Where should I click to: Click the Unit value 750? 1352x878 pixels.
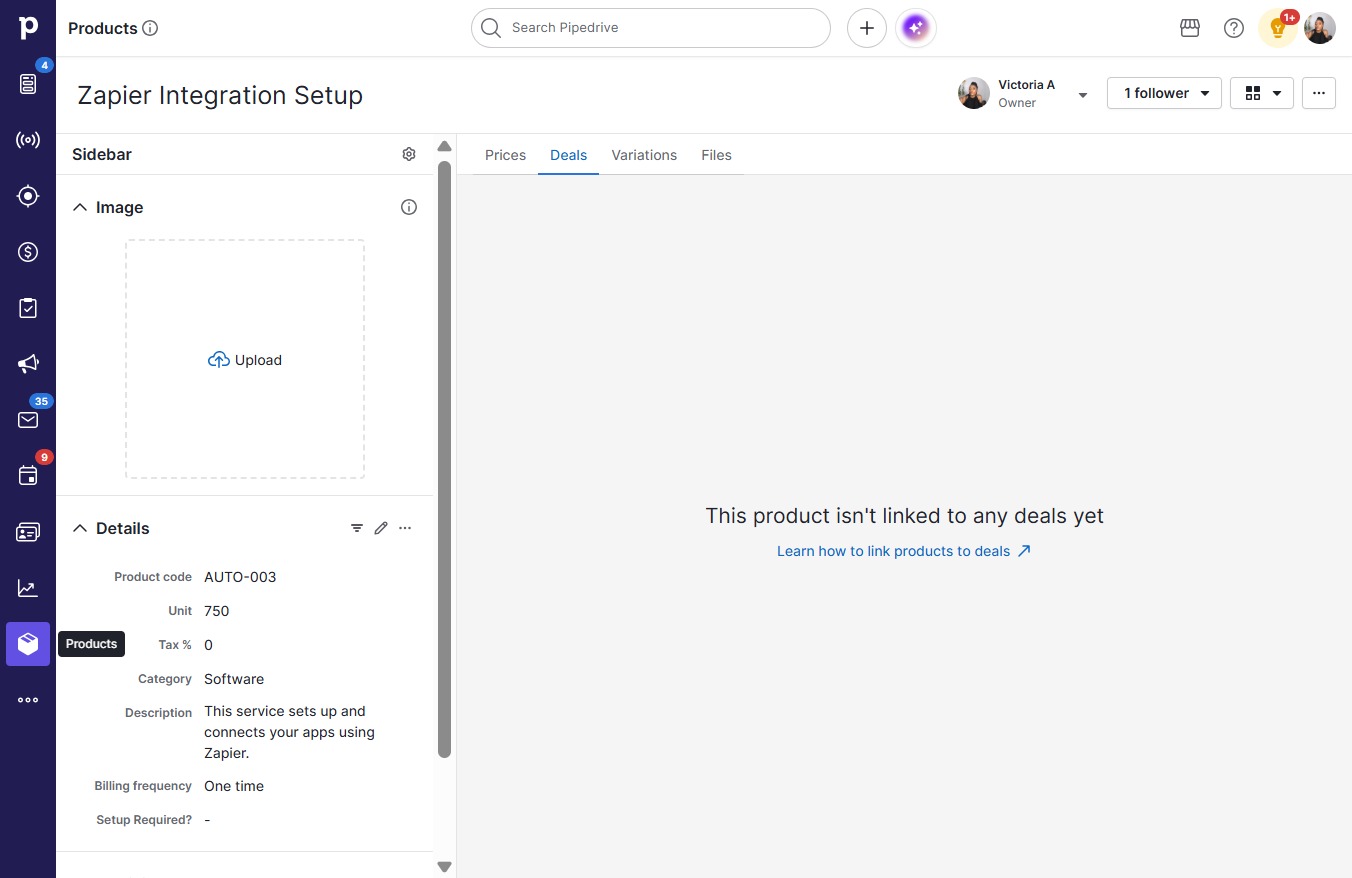(x=217, y=611)
